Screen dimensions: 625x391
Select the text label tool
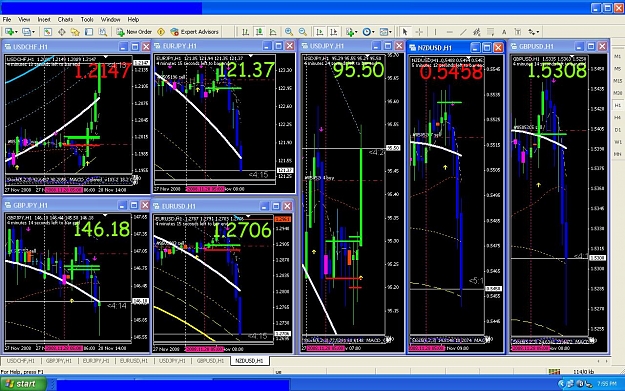click(518, 32)
